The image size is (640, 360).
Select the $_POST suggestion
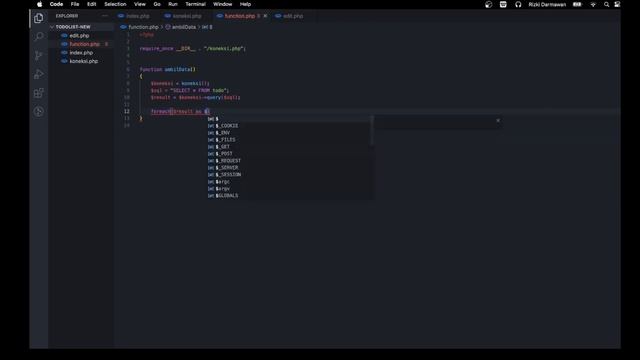tap(289, 153)
